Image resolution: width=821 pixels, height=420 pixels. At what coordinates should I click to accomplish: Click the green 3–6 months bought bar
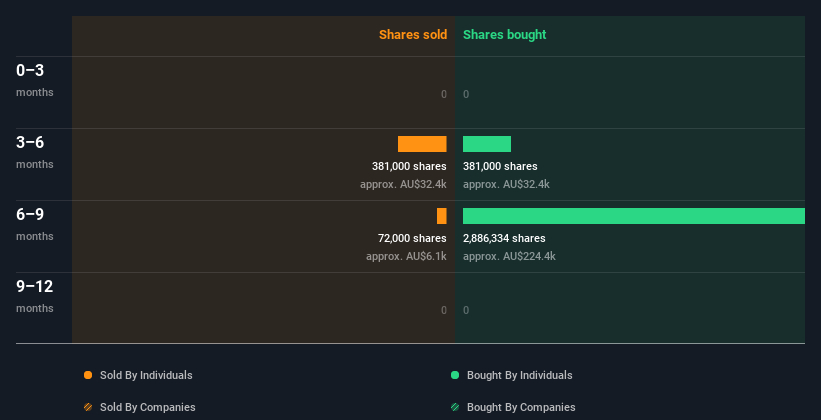click(x=487, y=144)
